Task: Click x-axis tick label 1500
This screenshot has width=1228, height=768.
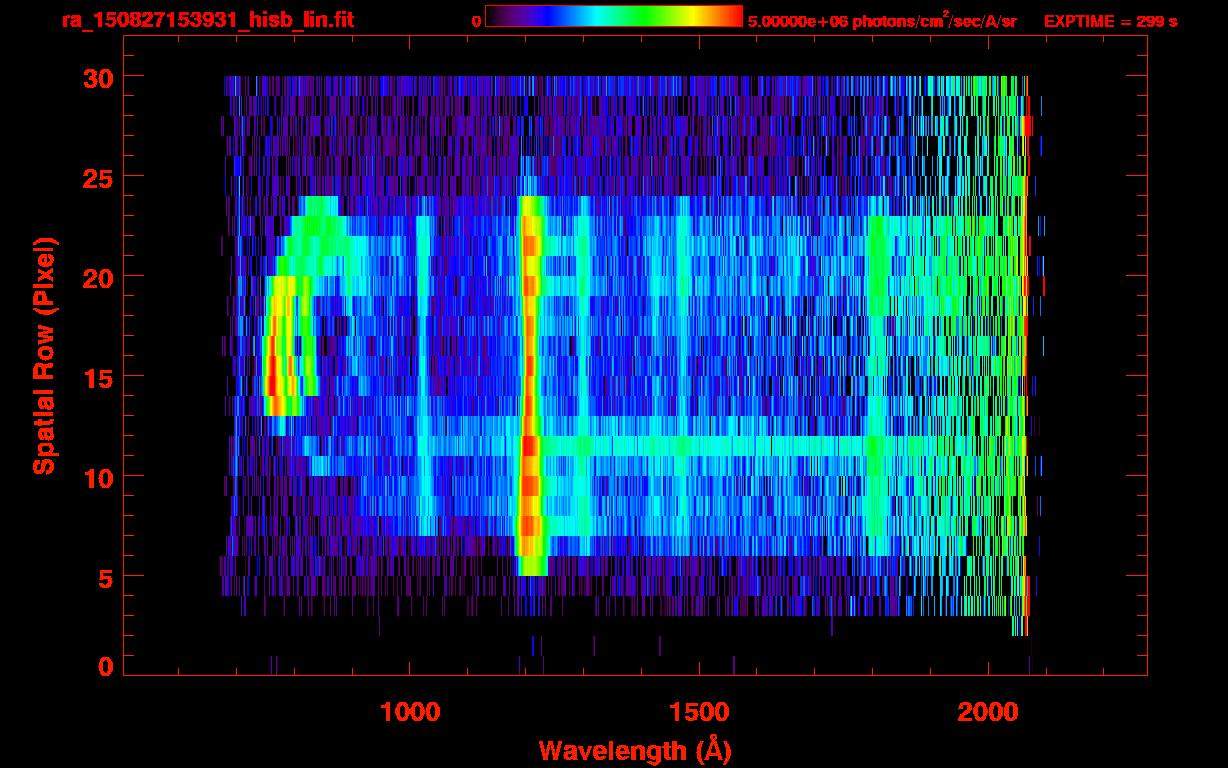Action: click(699, 712)
